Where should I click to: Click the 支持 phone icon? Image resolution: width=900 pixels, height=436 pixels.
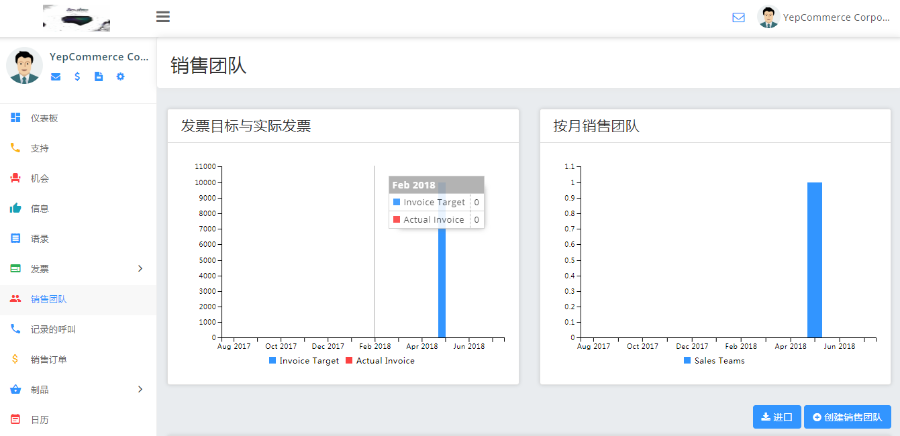tap(15, 148)
